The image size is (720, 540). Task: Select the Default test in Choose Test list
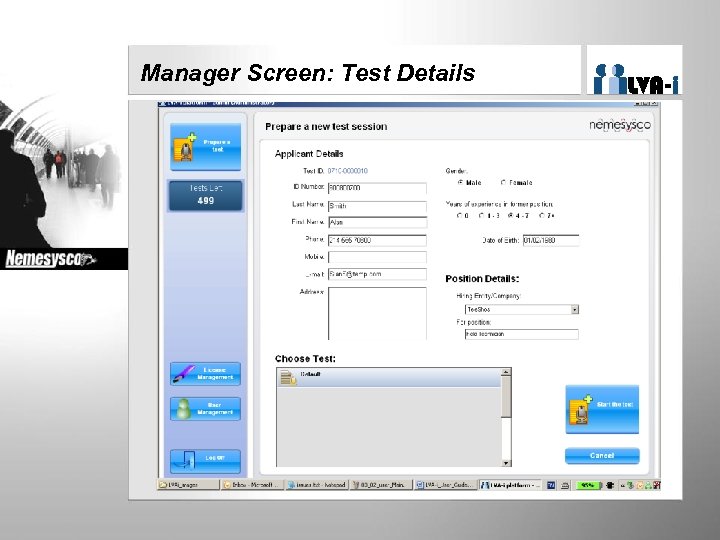pos(388,378)
